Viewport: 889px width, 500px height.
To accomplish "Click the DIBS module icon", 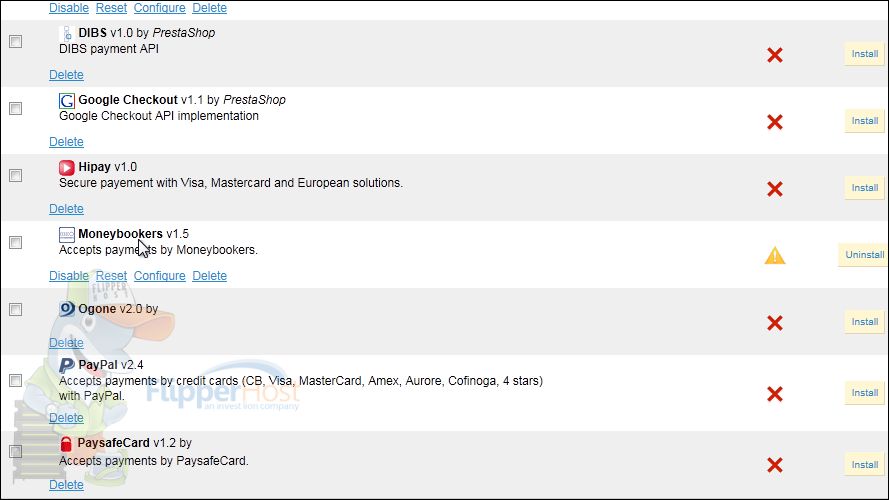I will tap(67, 34).
